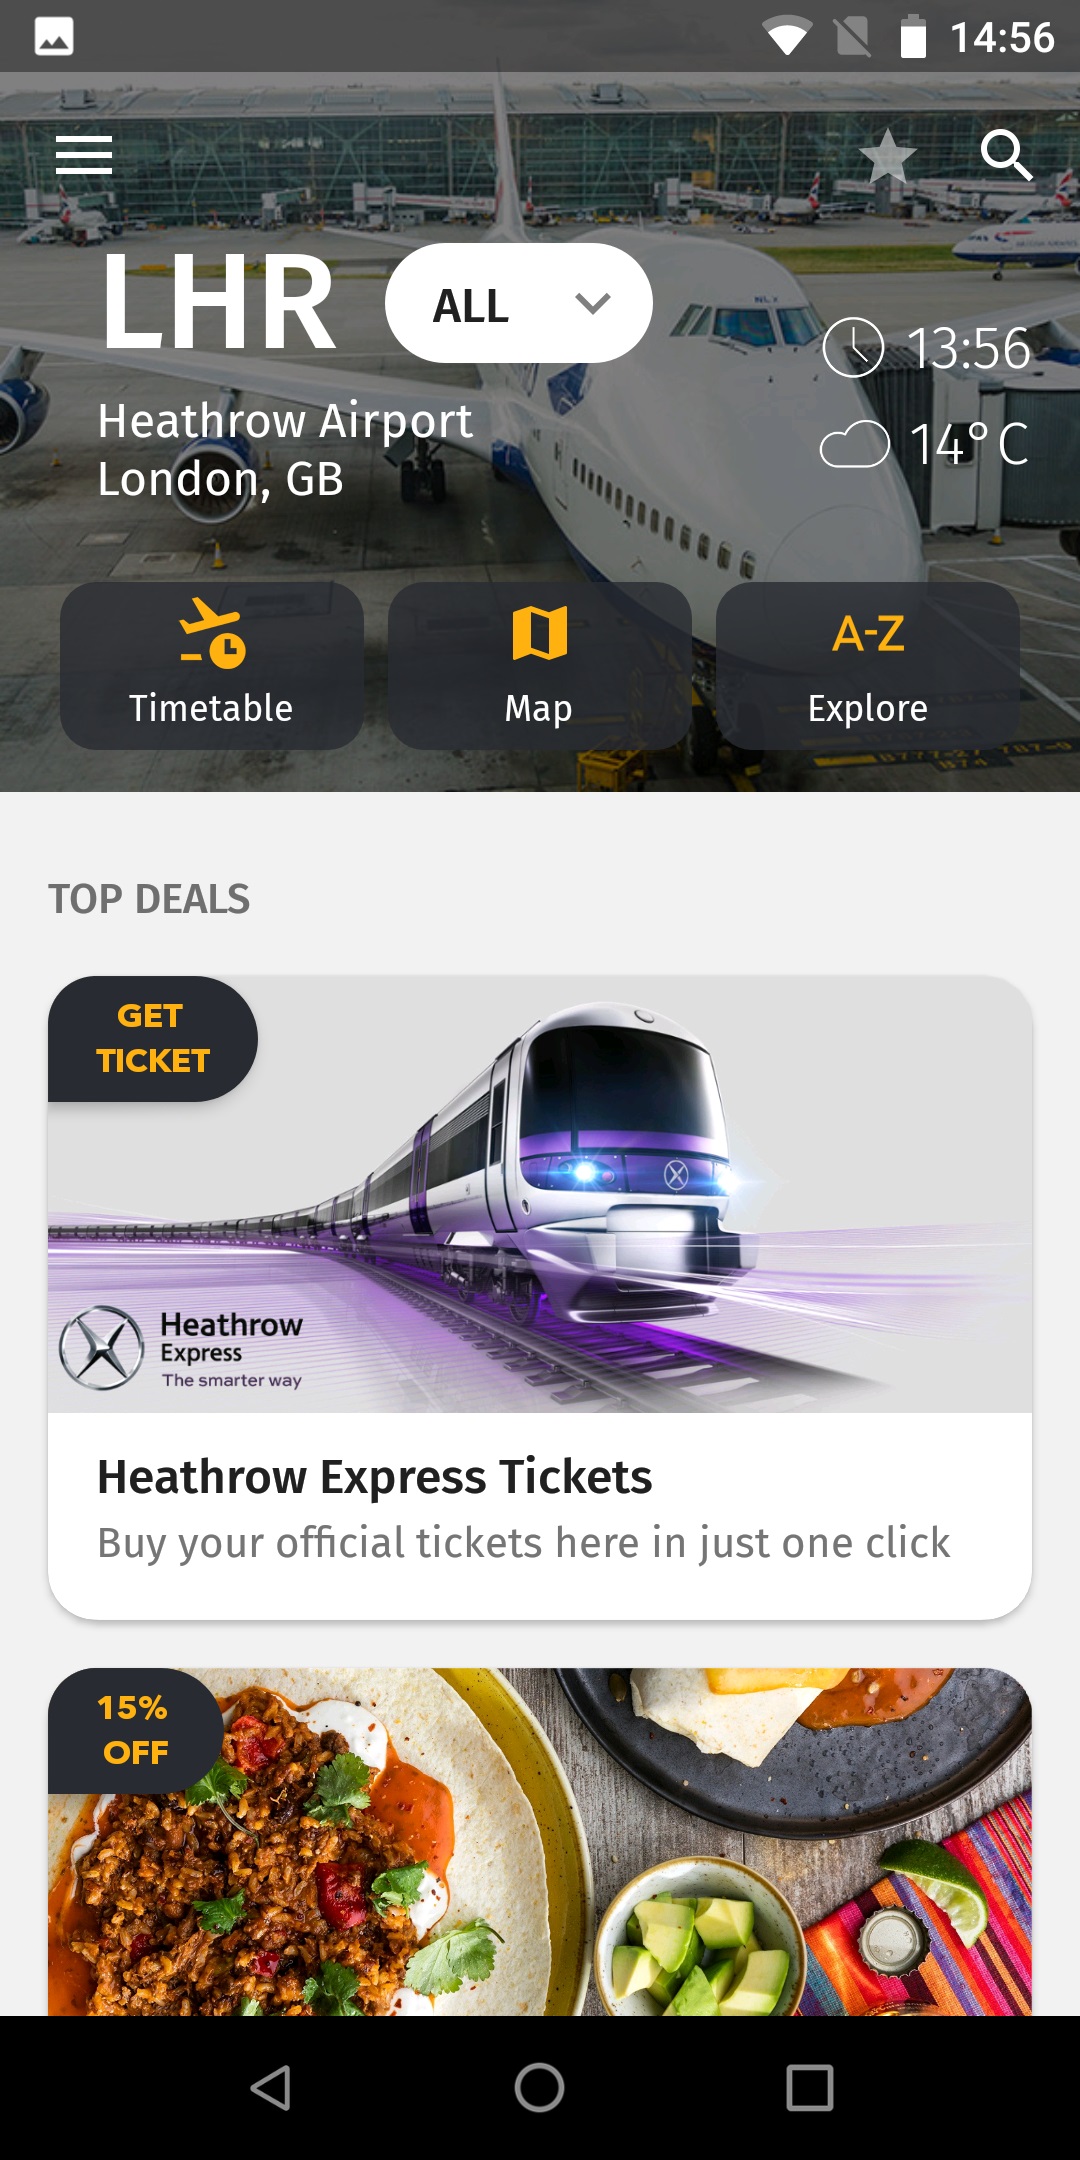Open the Timetable section
The width and height of the screenshot is (1080, 2160).
212,666
